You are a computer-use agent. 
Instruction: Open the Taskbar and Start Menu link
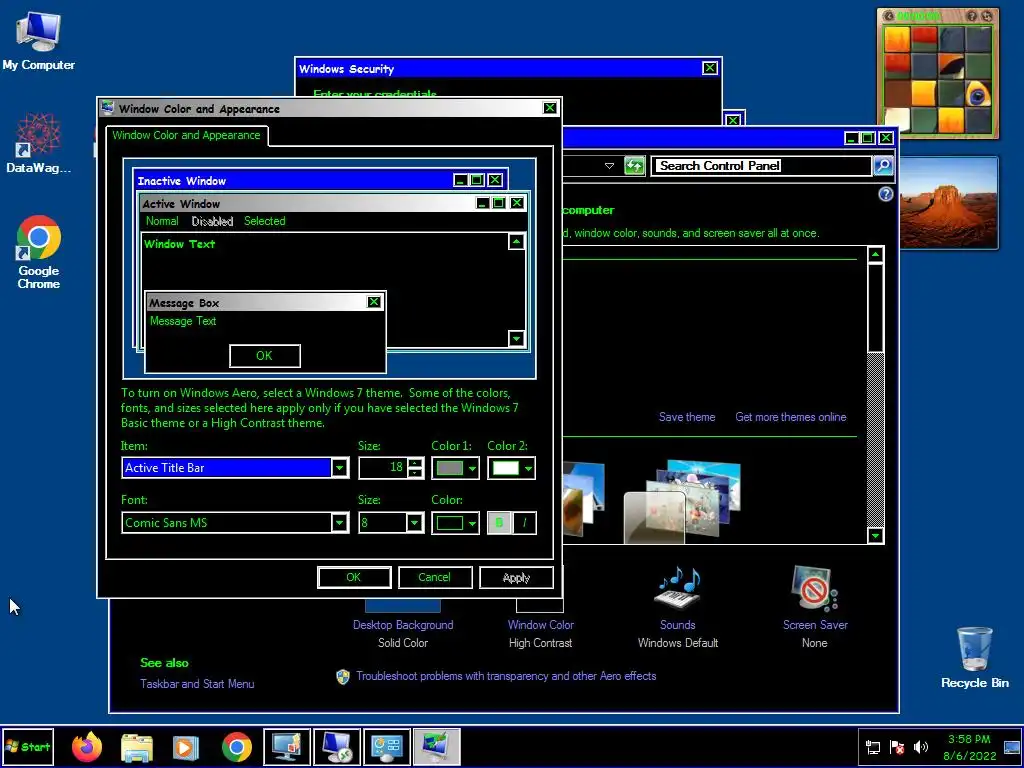197,684
